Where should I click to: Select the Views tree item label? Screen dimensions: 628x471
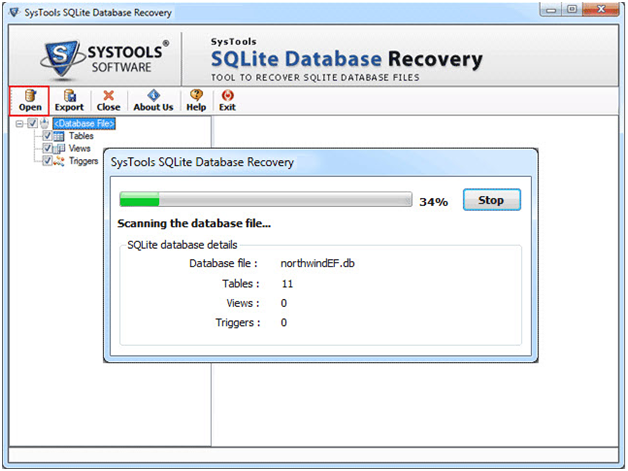click(x=80, y=148)
